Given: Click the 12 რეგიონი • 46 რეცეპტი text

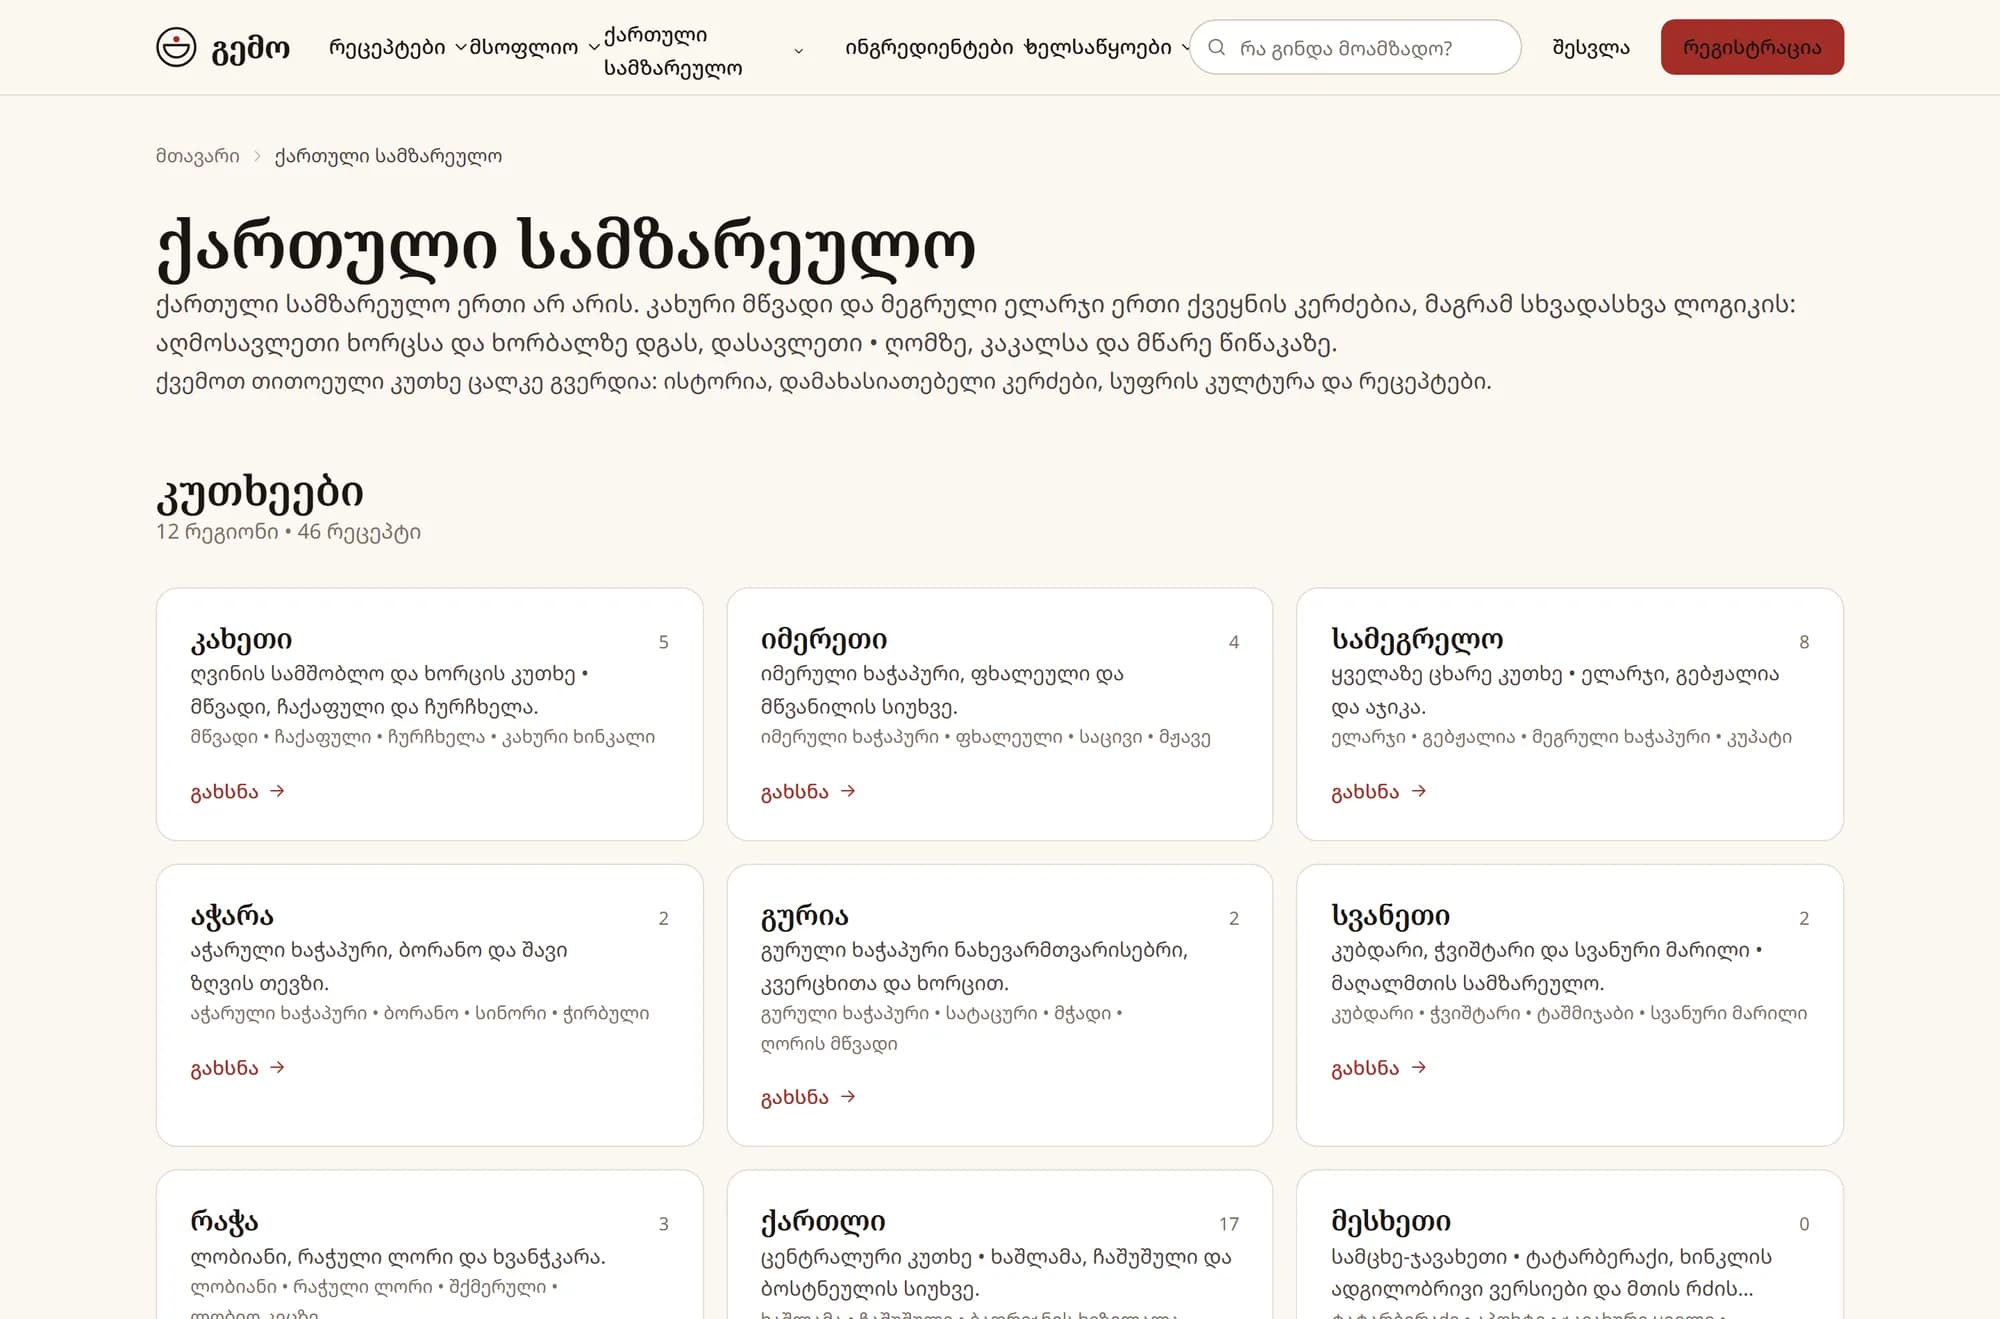Looking at the screenshot, I should tap(288, 532).
